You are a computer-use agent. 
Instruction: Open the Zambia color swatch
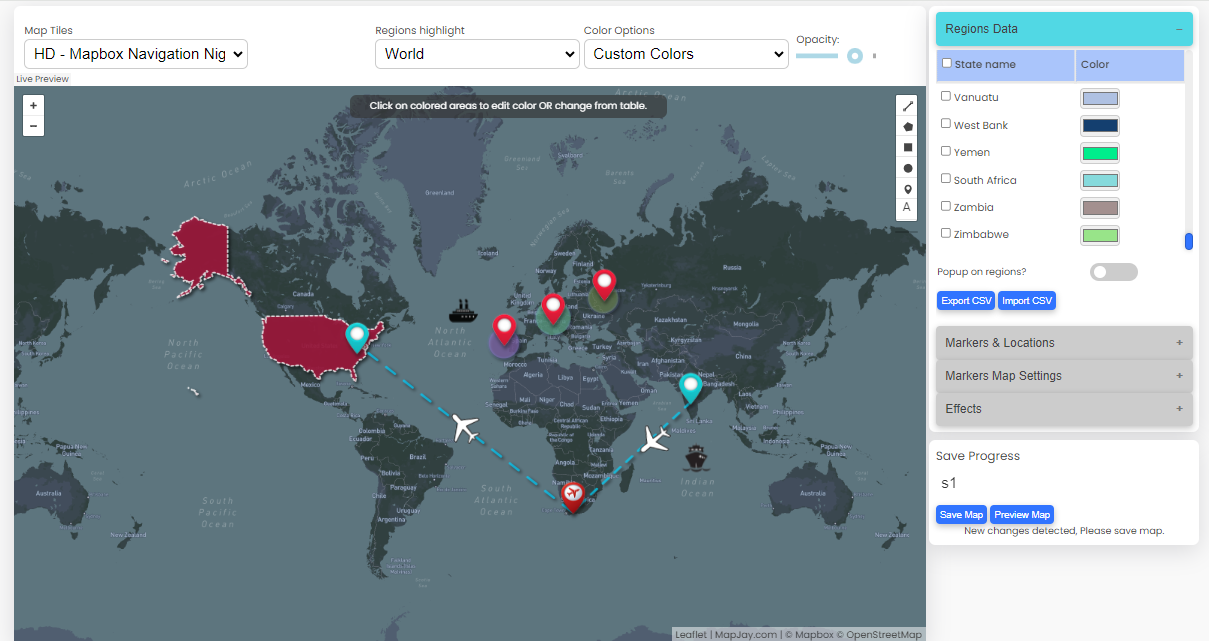pos(1100,208)
